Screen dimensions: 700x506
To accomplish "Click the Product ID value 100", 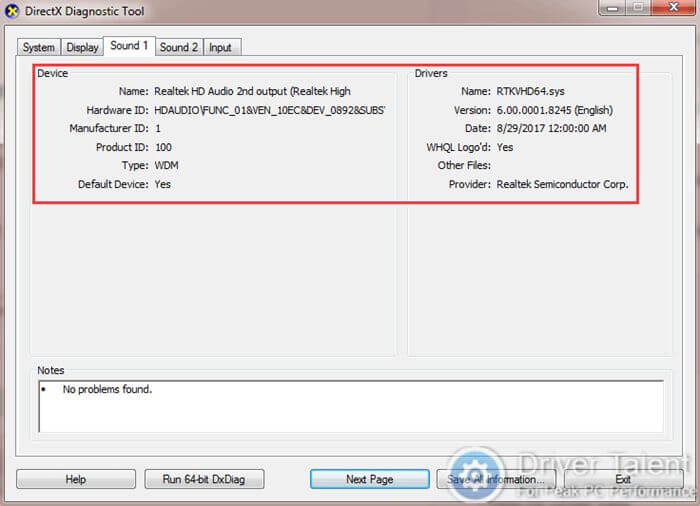I will (x=163, y=147).
